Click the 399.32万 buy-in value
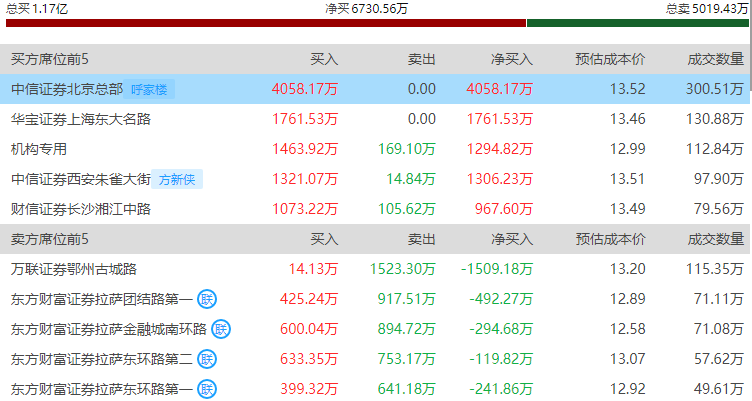 pos(309,389)
